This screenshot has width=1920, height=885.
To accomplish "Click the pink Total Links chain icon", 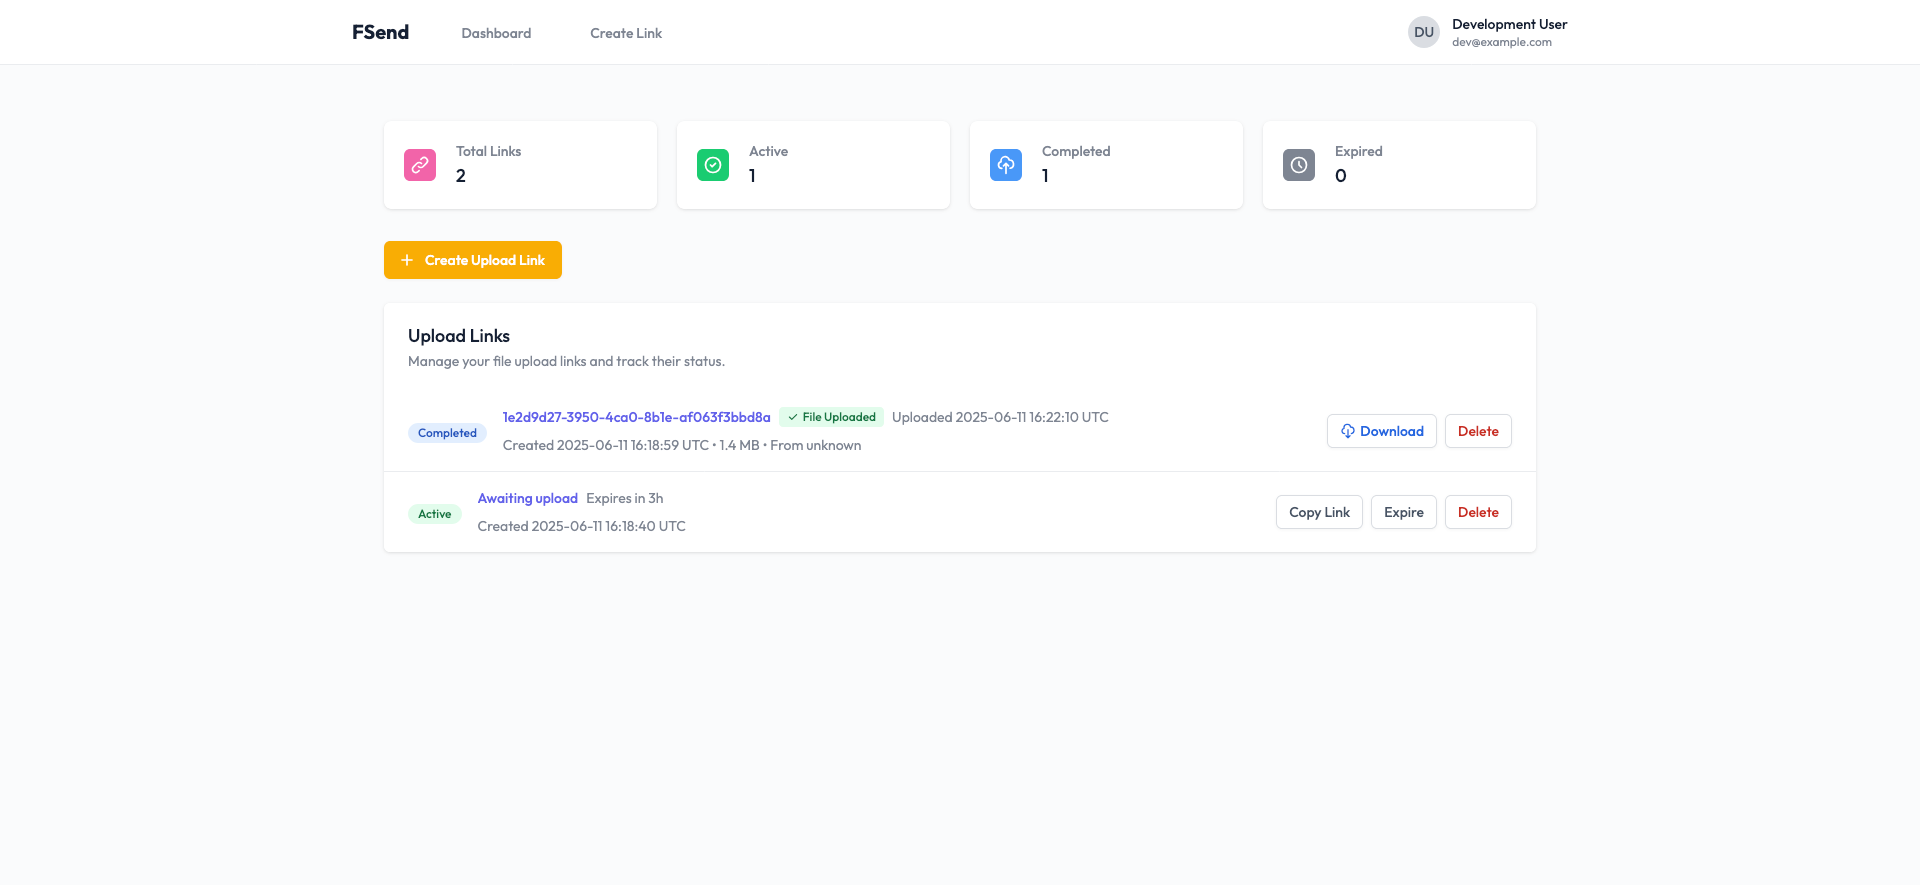I will [420, 165].
